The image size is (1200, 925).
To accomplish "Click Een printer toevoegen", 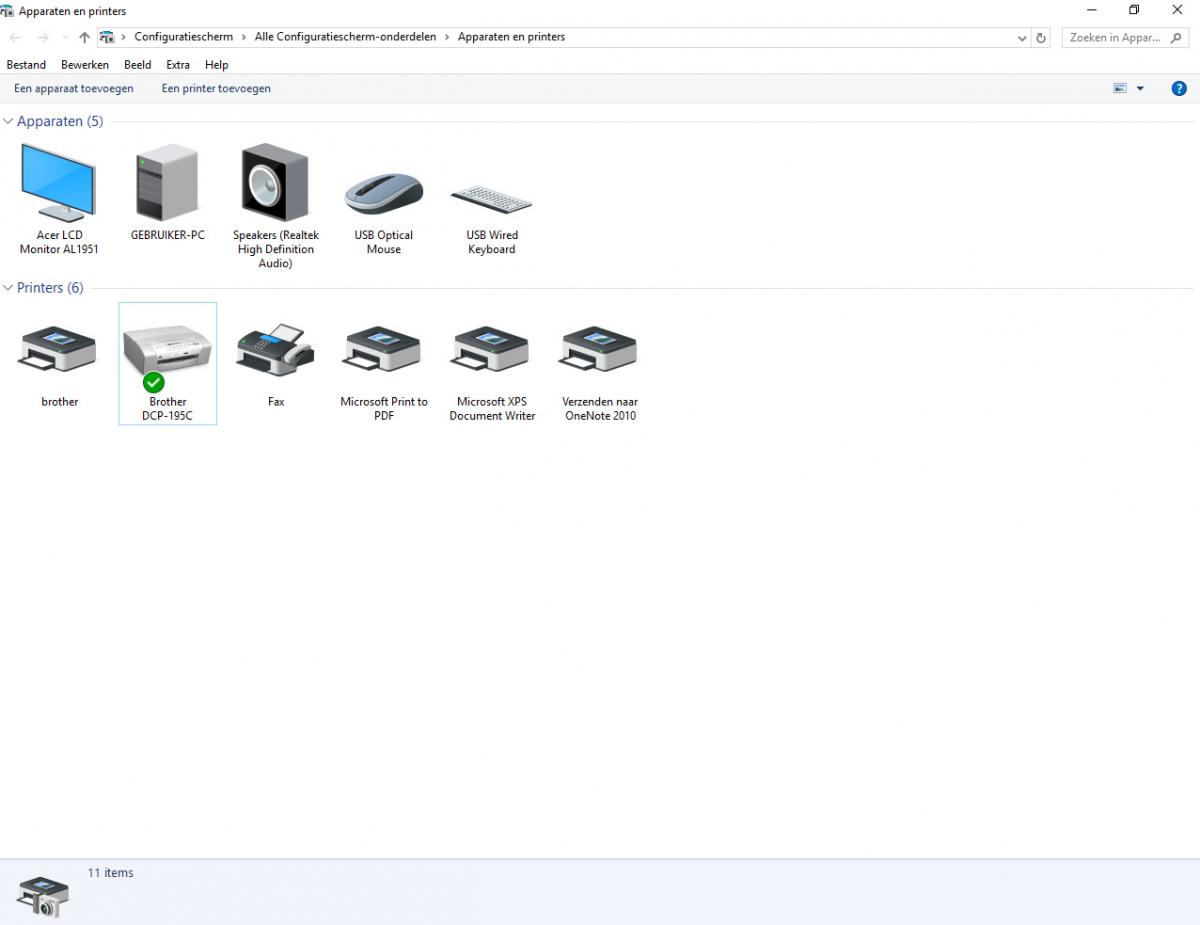I will (216, 88).
